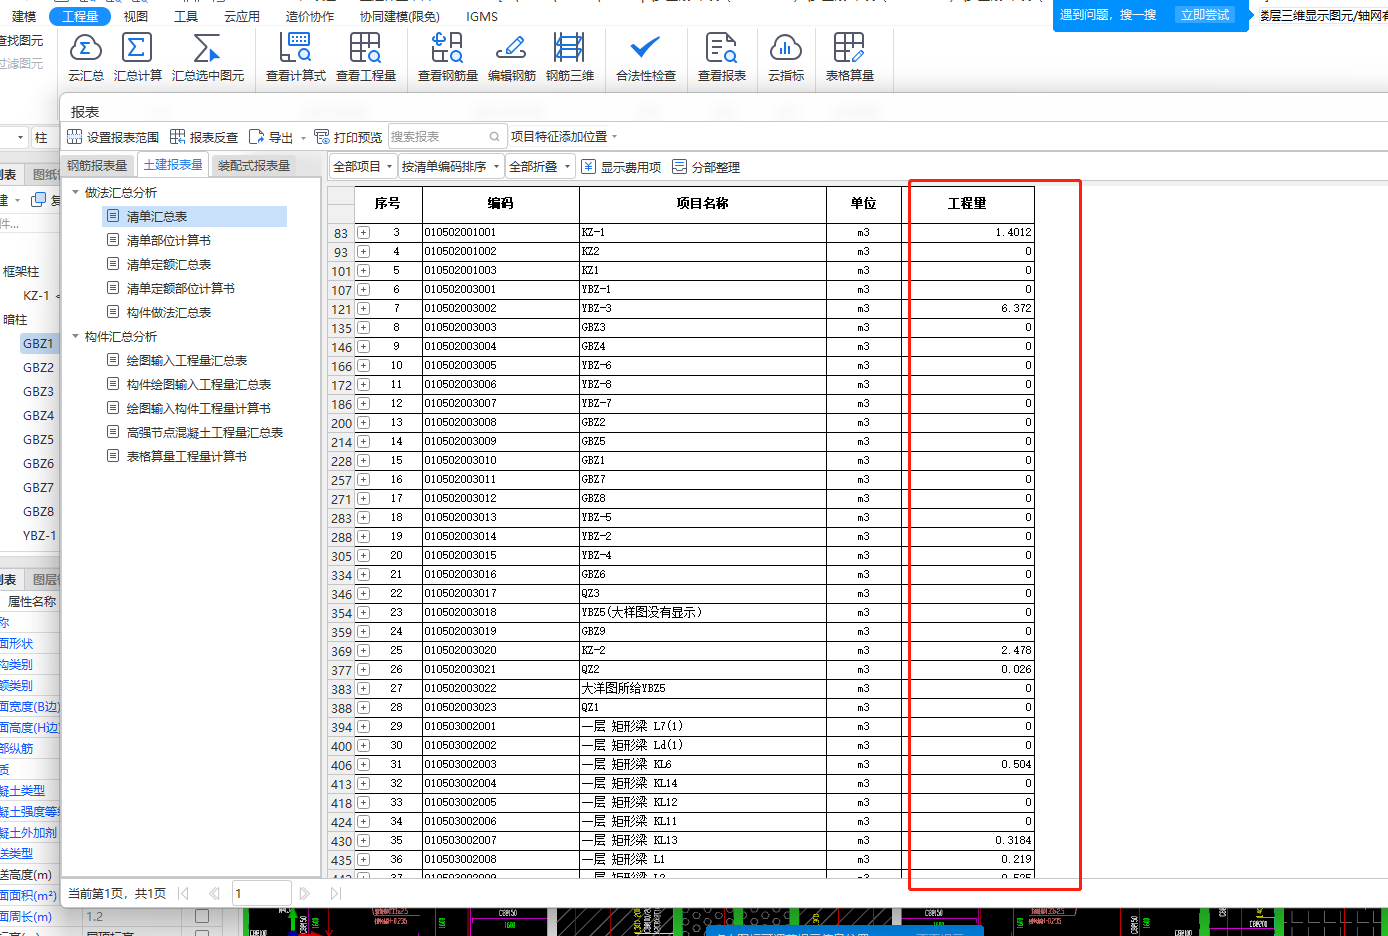Open 工具 ribbon tab
This screenshot has width=1388, height=936.
[x=186, y=16]
